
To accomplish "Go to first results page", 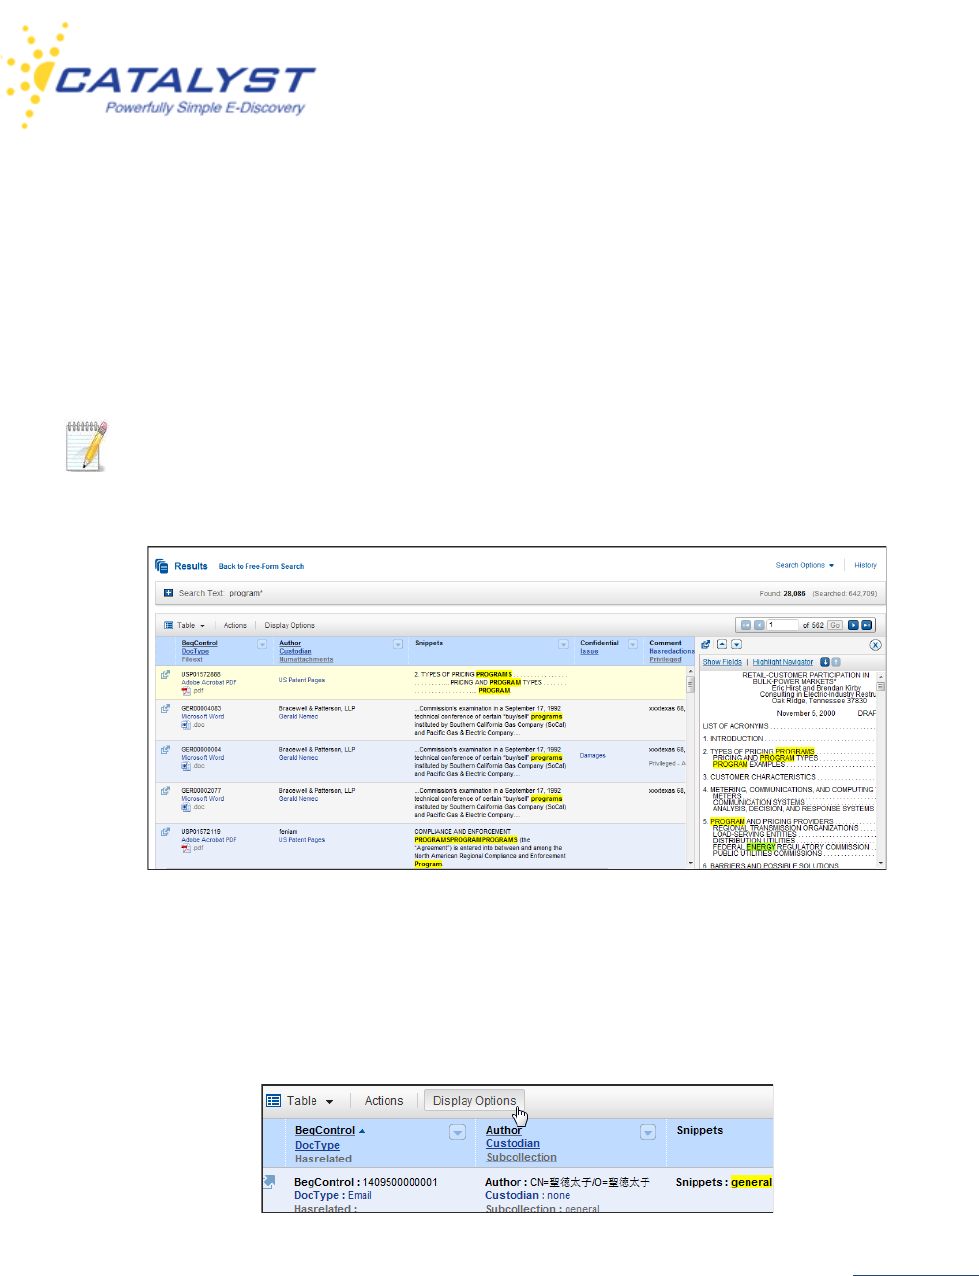I will tap(746, 625).
